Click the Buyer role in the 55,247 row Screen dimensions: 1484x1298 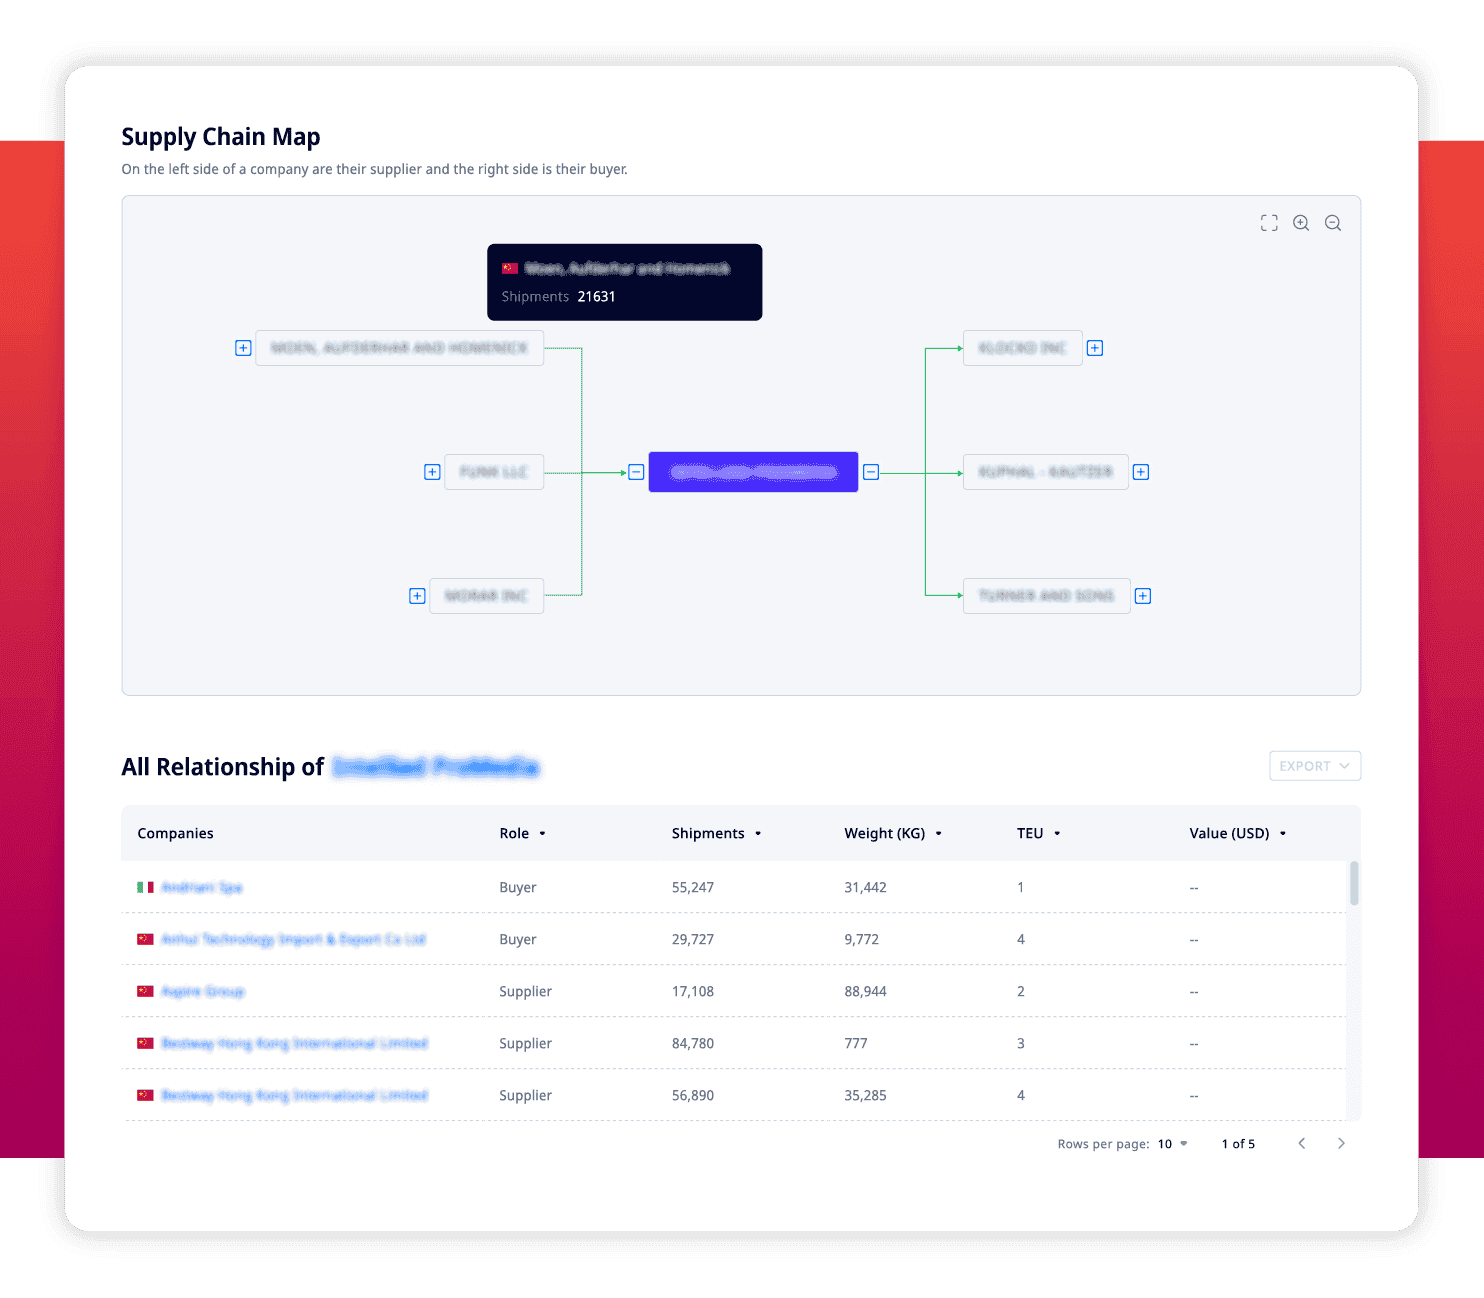pos(518,887)
